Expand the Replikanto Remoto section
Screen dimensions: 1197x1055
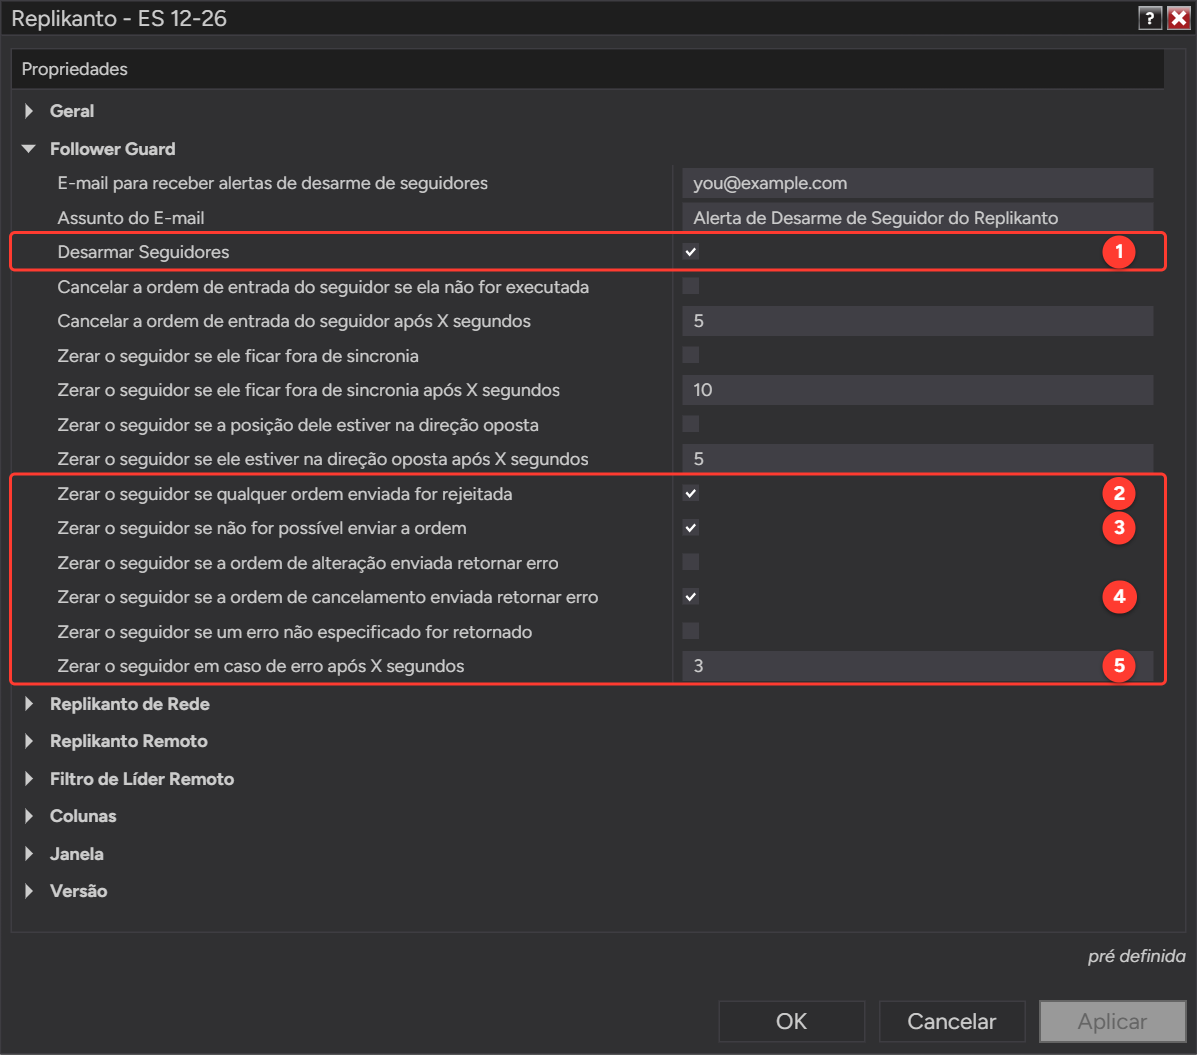pos(29,741)
